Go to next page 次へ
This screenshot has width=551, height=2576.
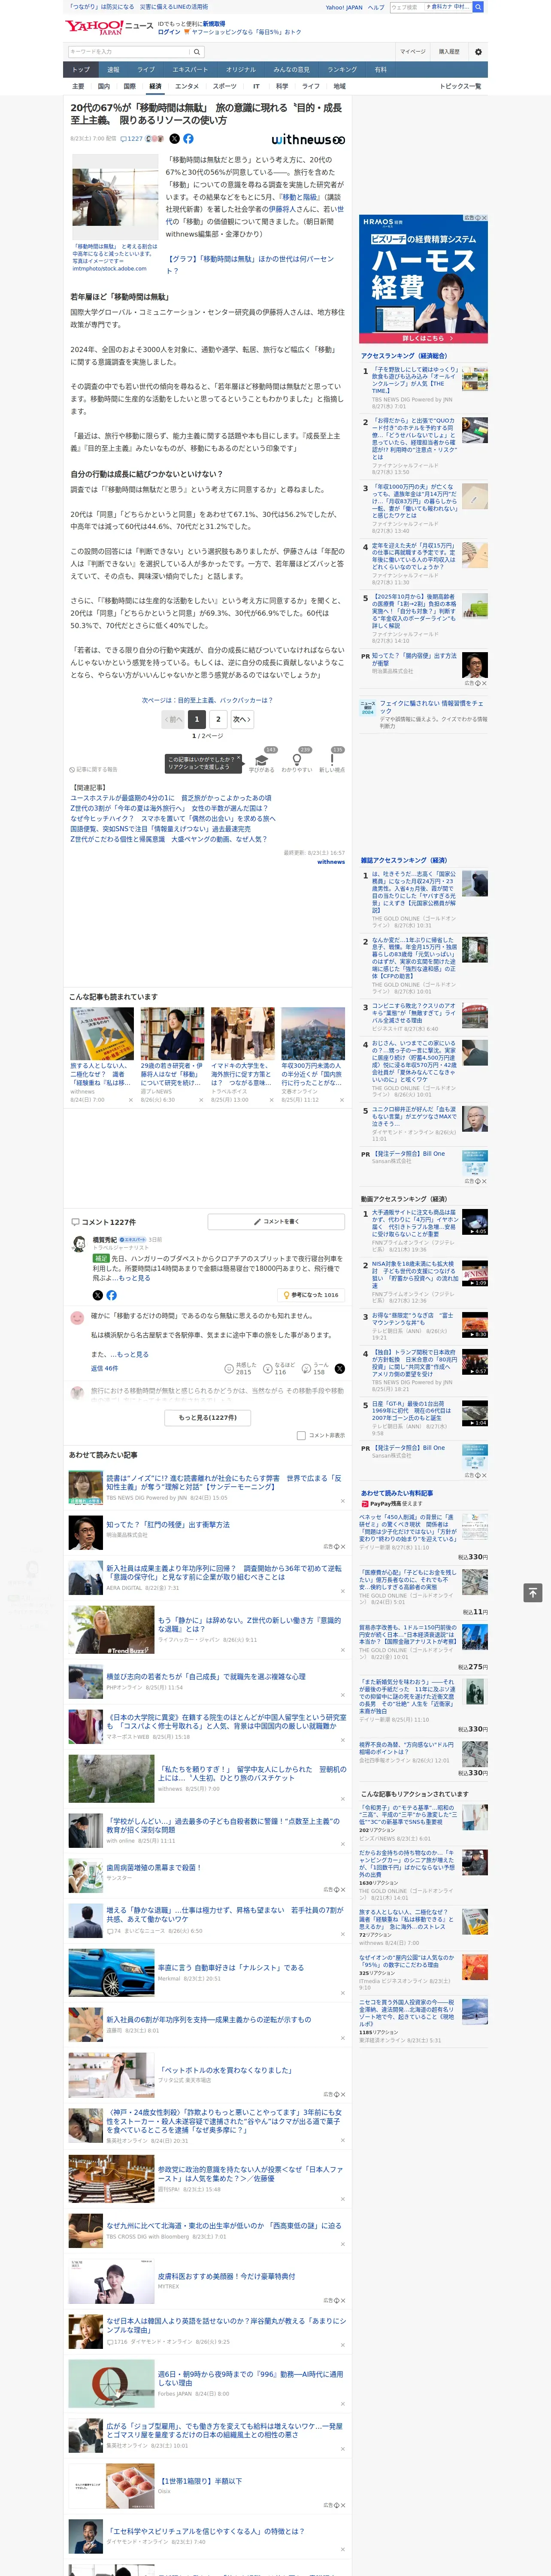[242, 719]
